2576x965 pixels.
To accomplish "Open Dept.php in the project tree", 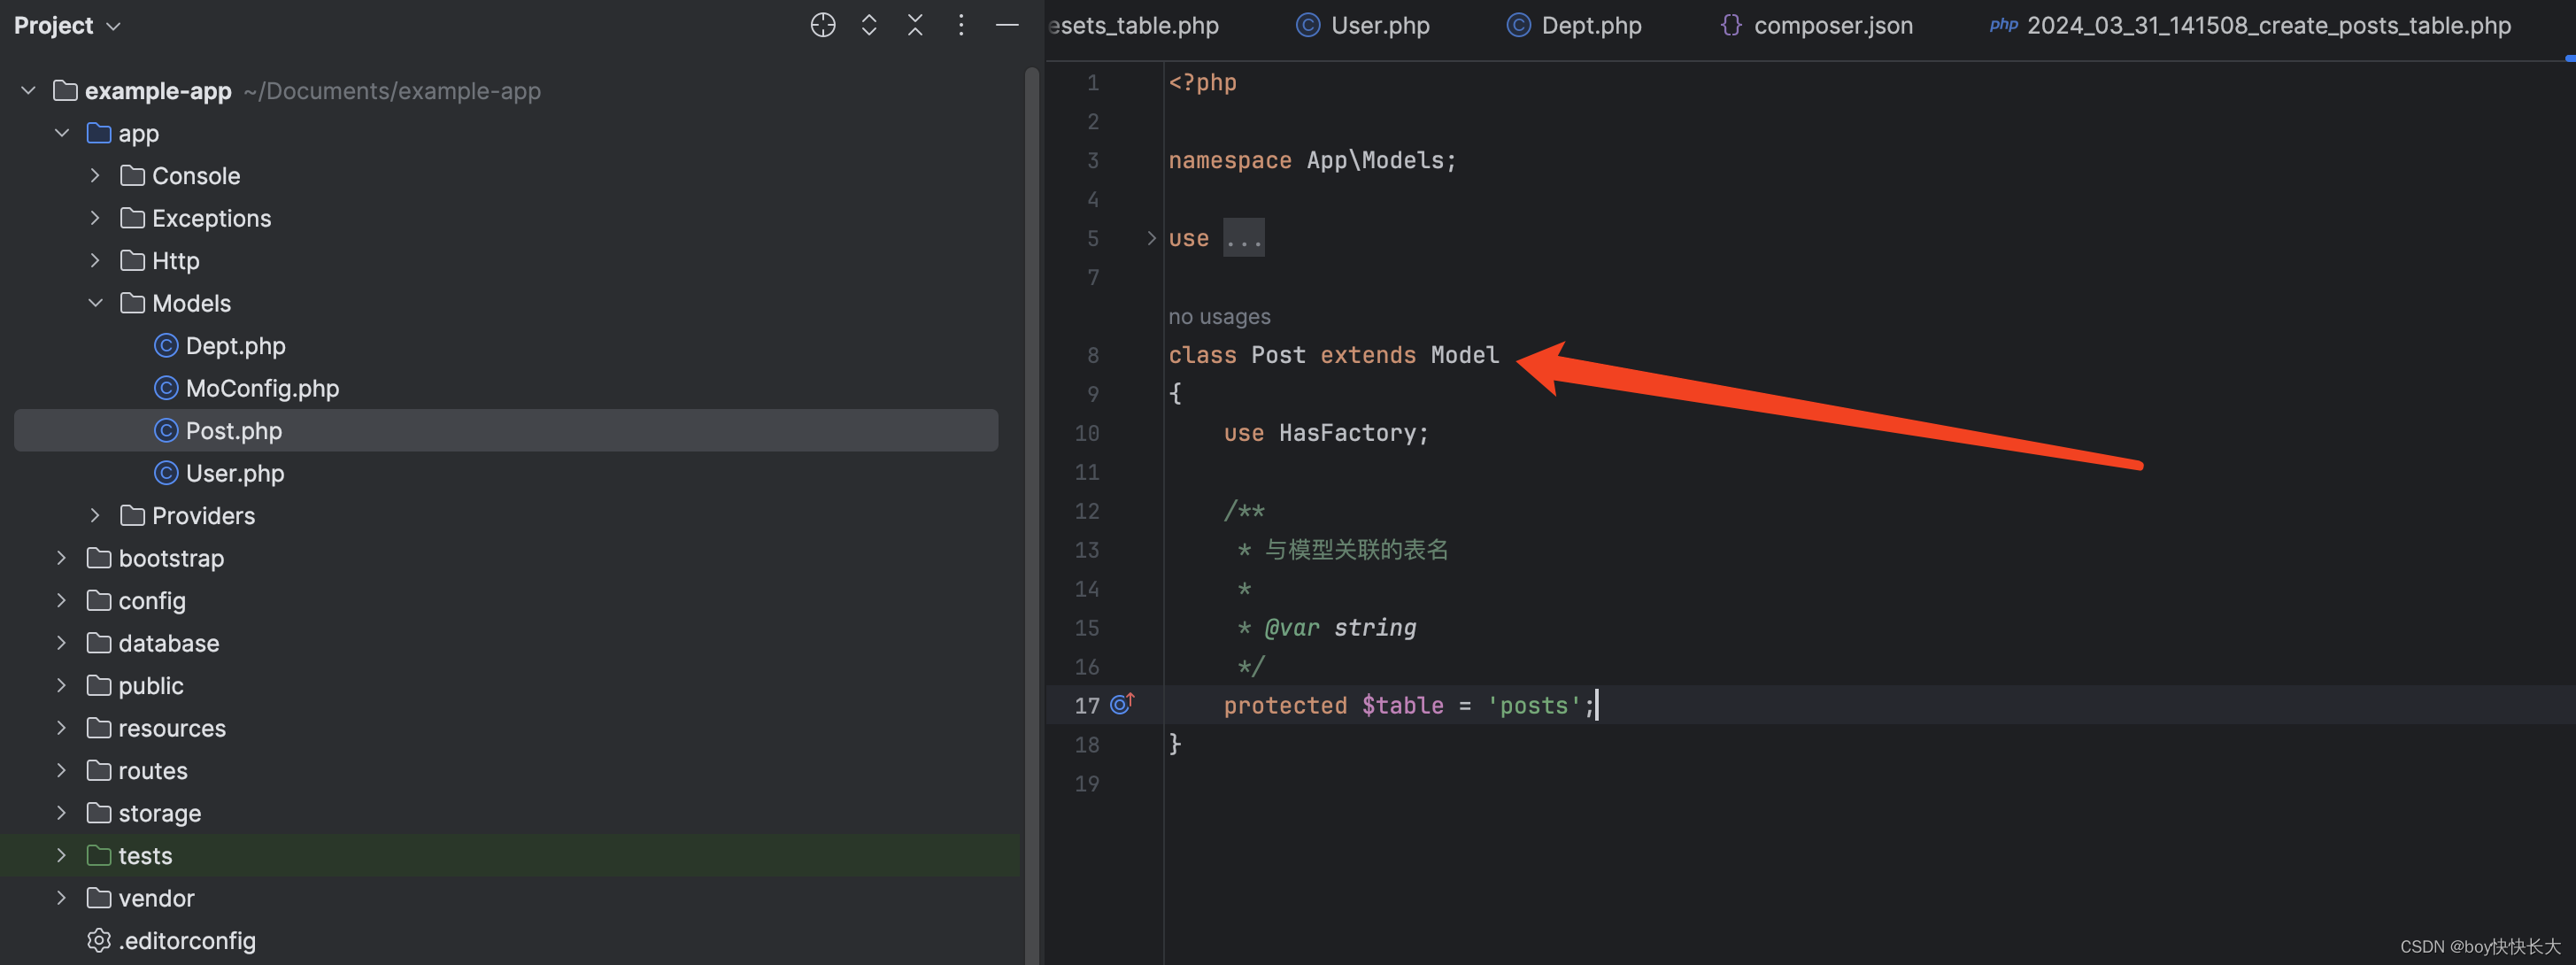I will point(235,346).
